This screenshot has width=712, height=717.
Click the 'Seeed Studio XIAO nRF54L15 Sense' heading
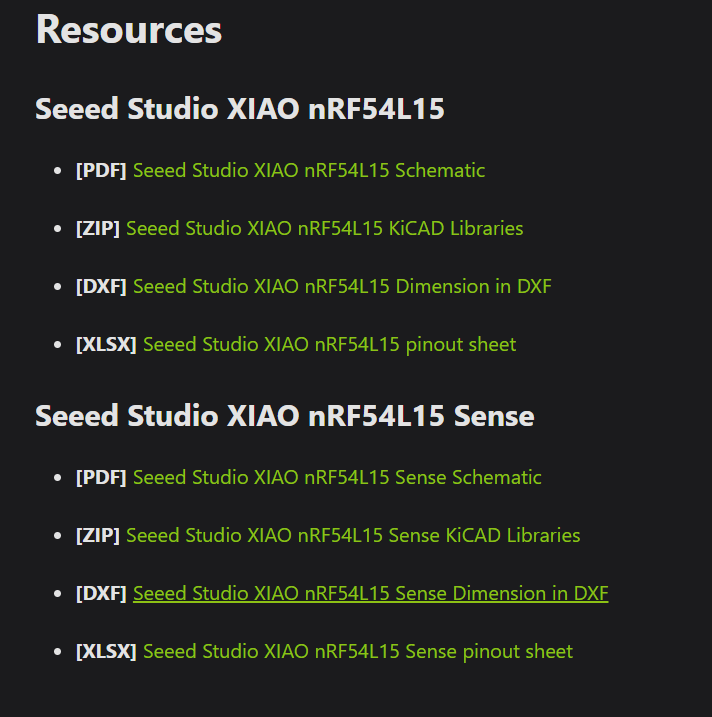pos(284,416)
